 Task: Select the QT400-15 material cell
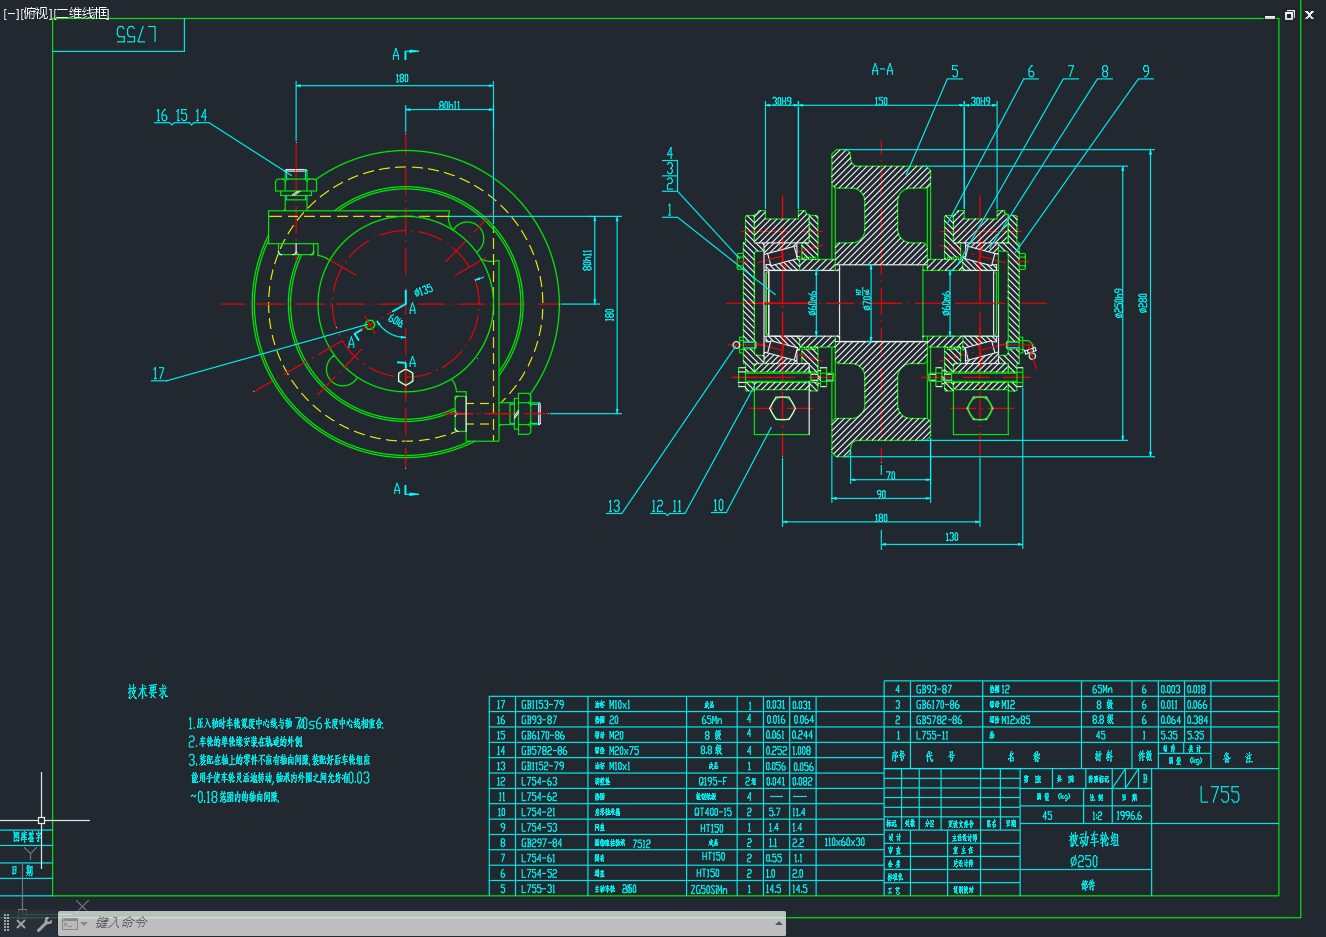713,812
